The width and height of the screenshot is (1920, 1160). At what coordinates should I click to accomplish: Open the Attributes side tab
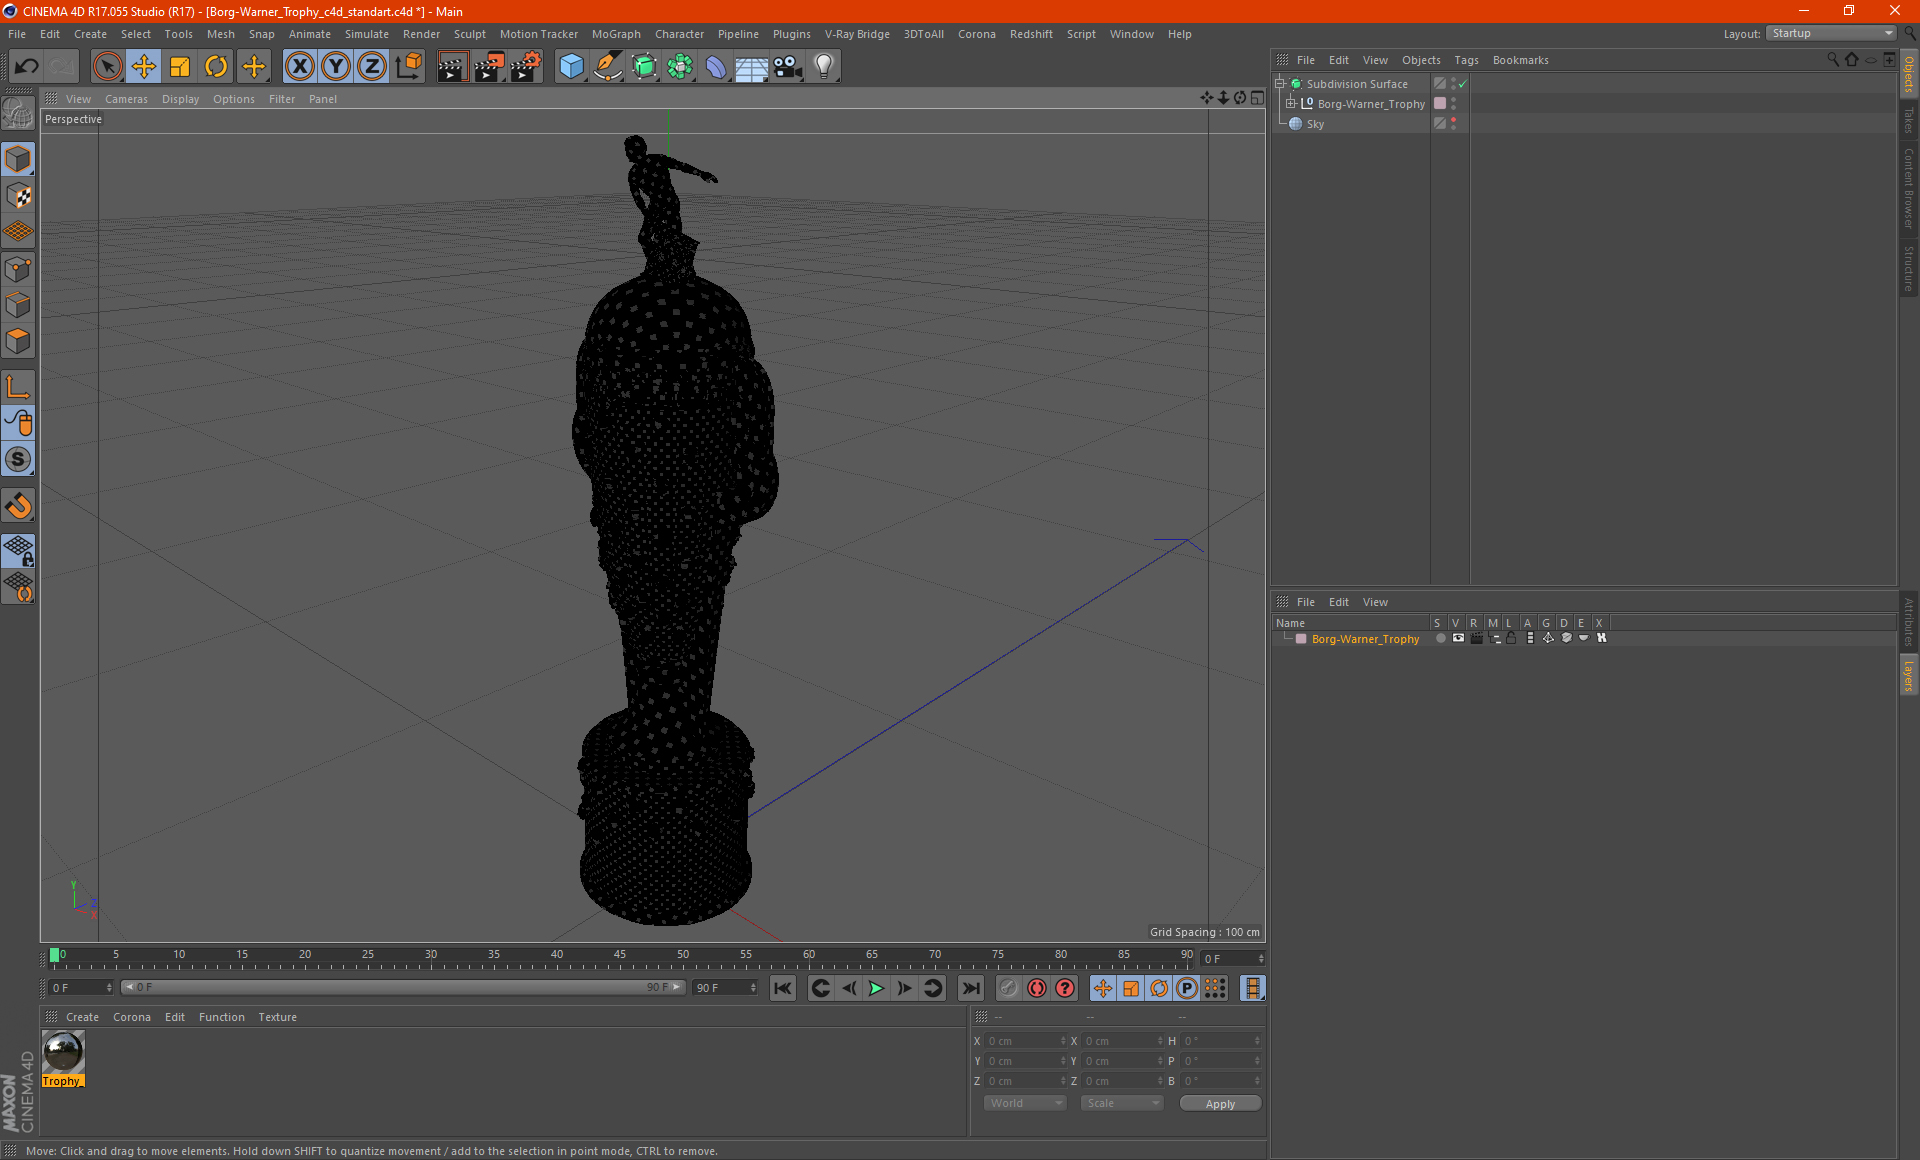[x=1909, y=622]
